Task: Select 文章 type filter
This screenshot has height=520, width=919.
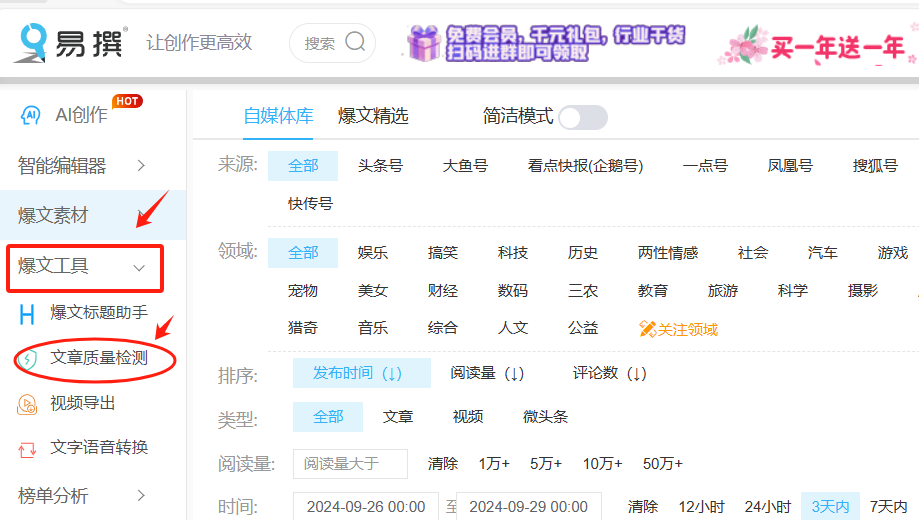Action: point(398,417)
